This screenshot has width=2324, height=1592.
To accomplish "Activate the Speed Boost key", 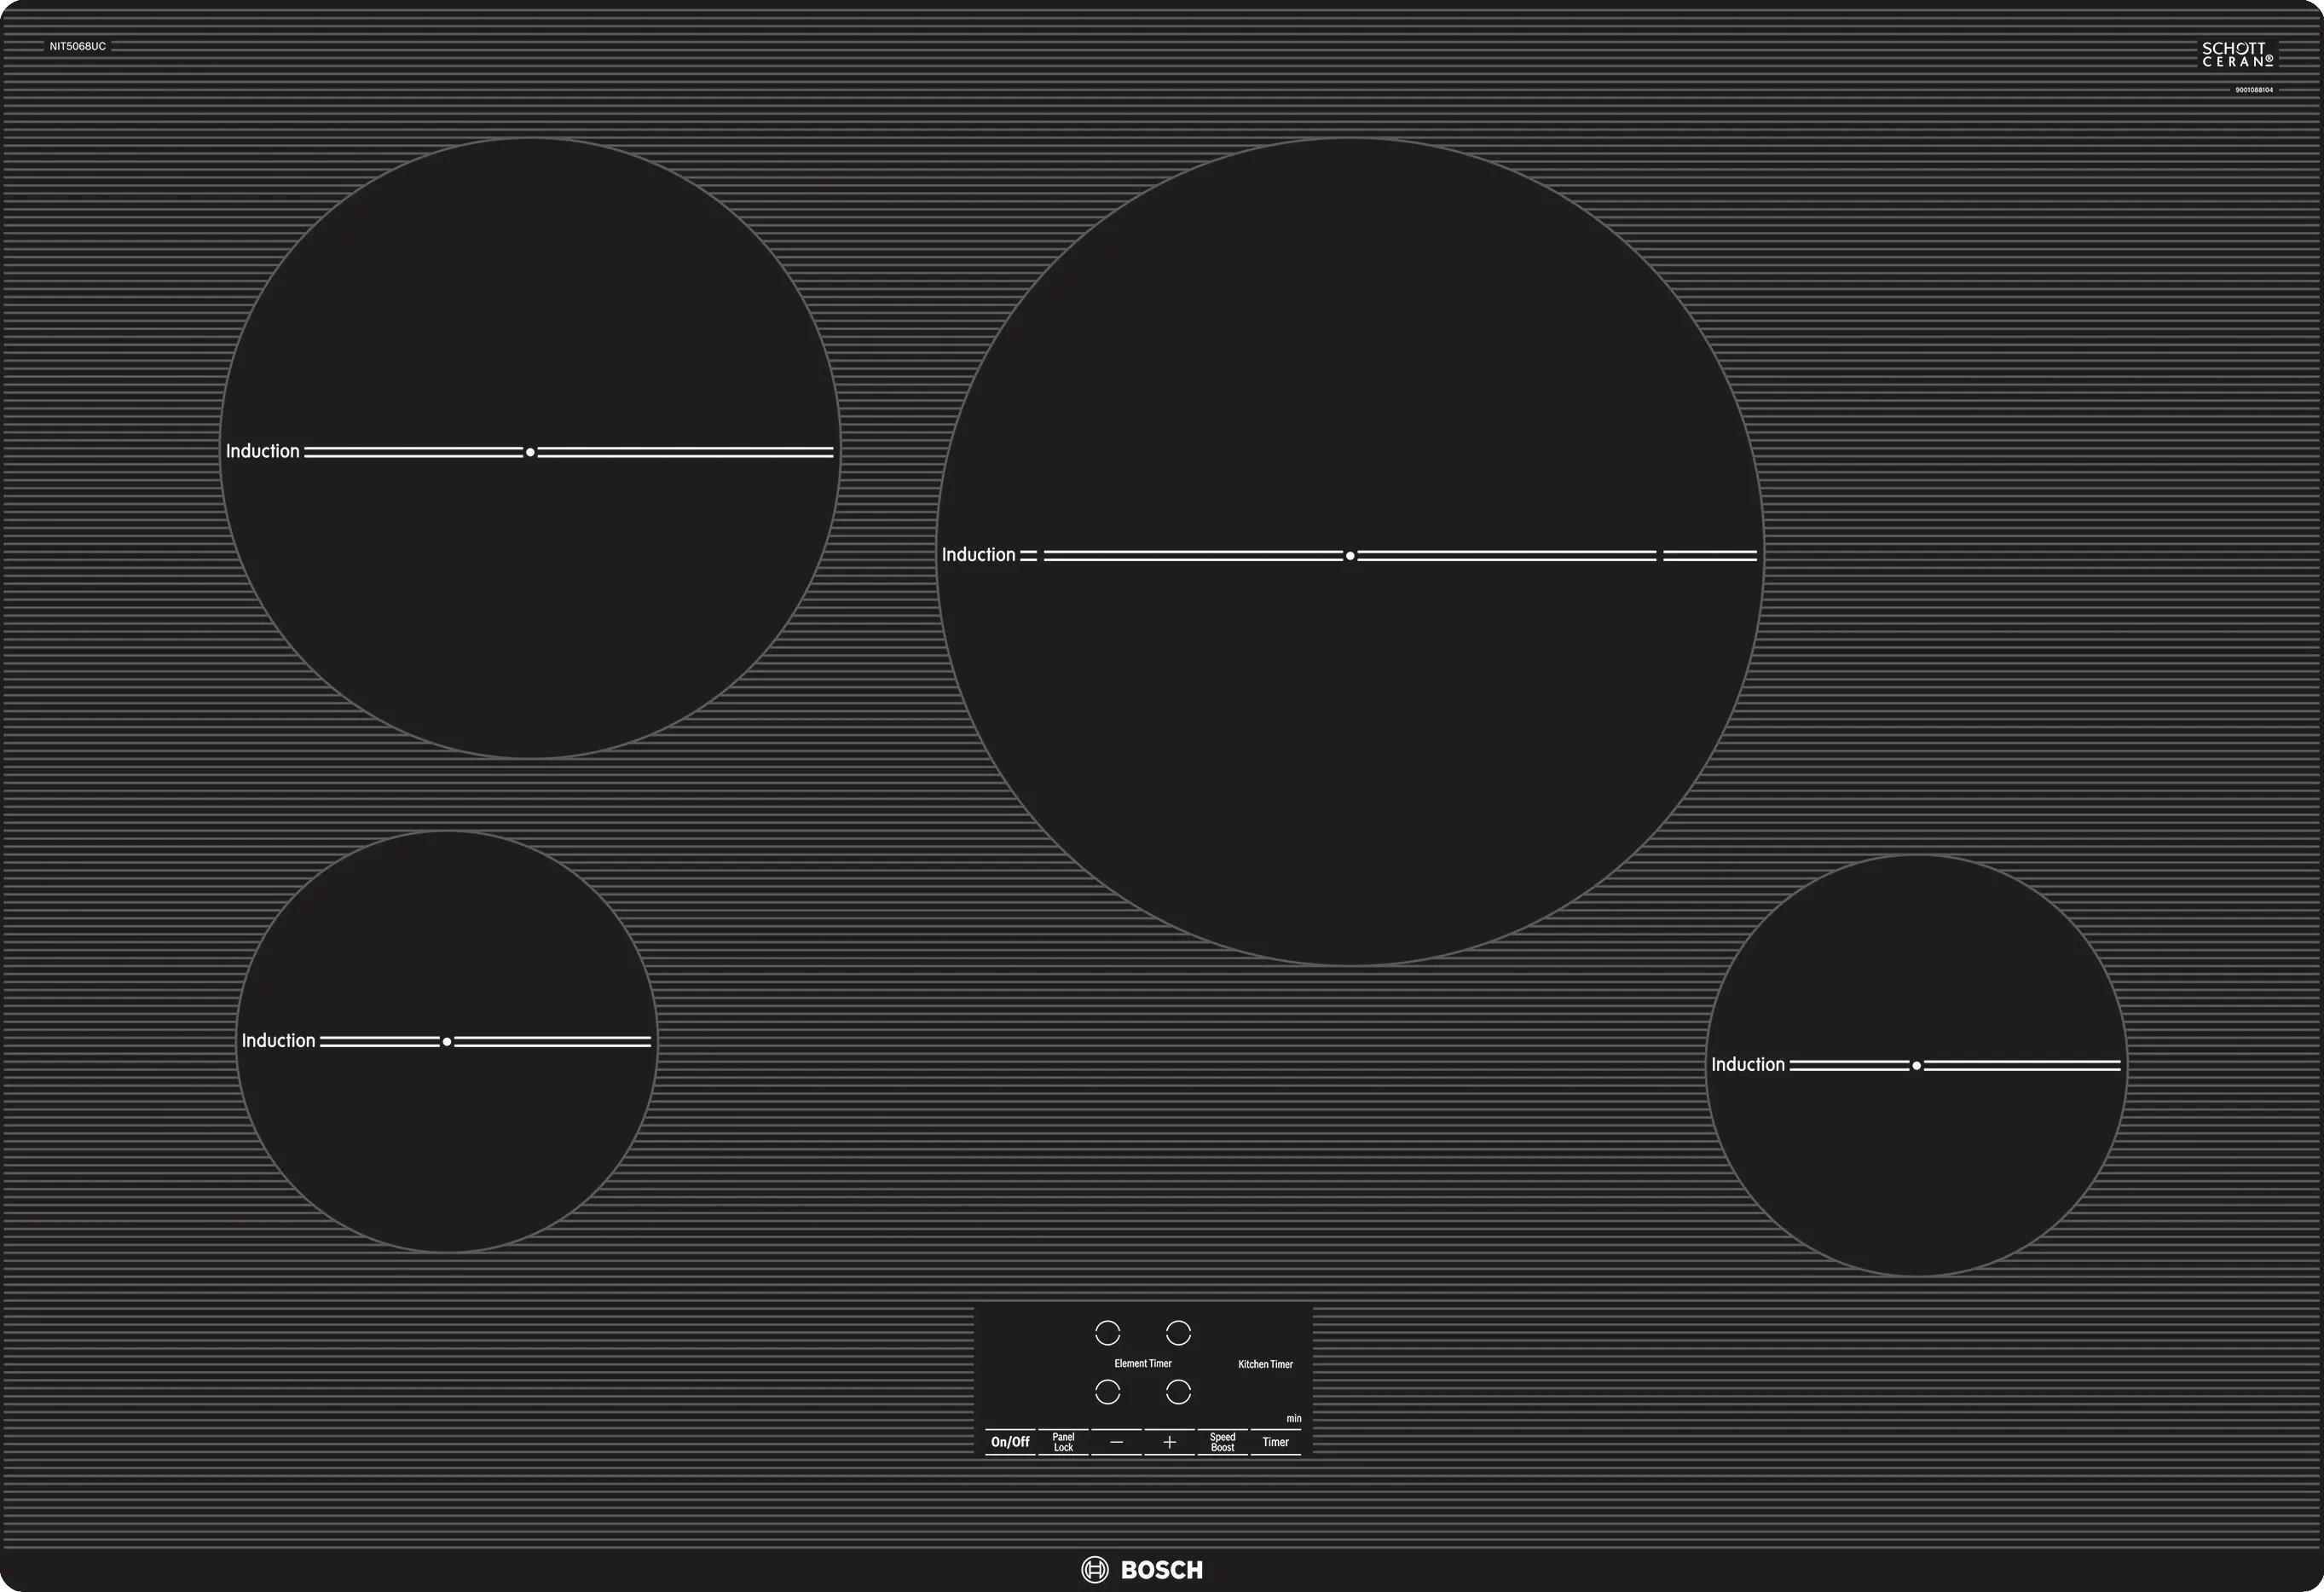I will coord(1222,1442).
